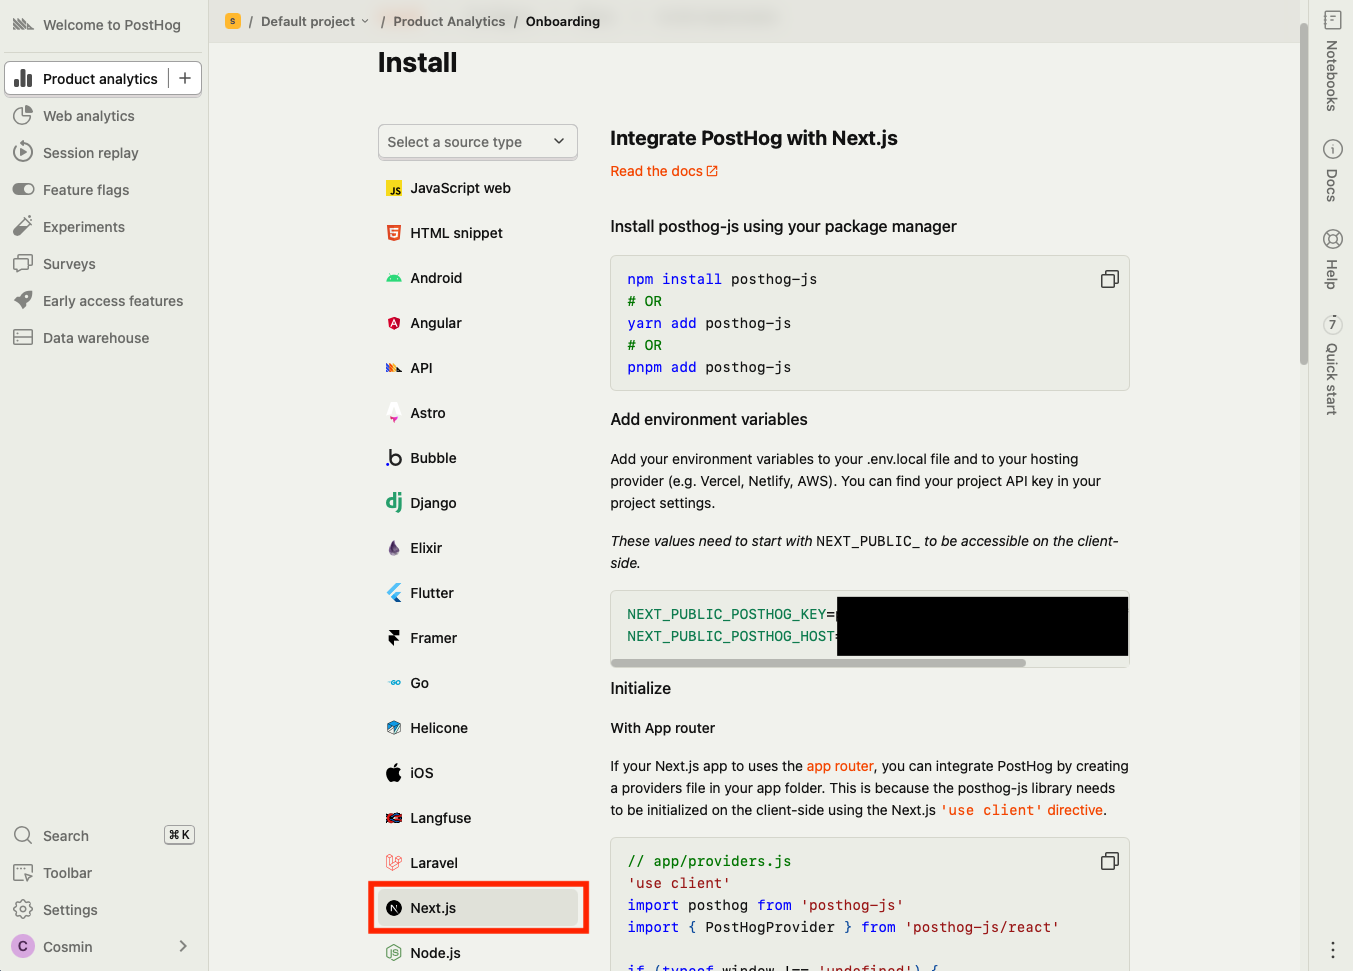This screenshot has height=971, width=1353.
Task: Select iOS platform
Action: pos(478,773)
